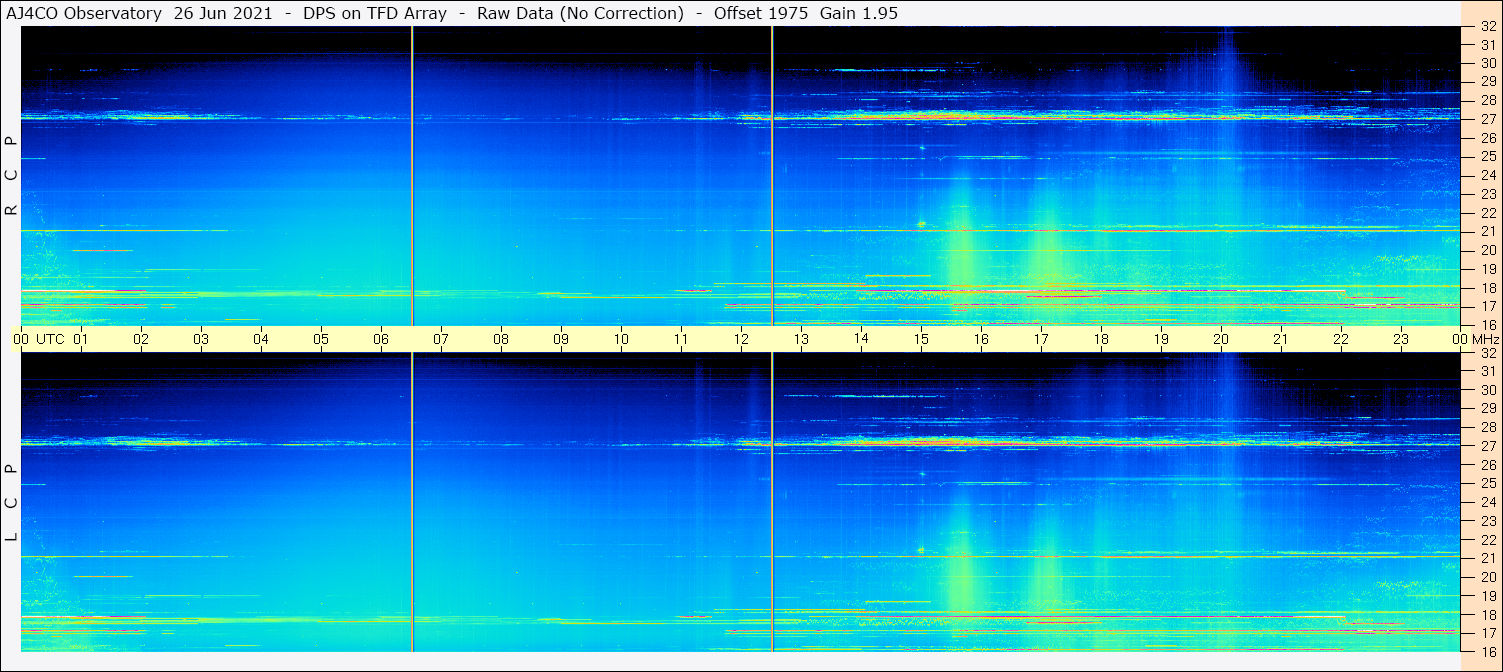1503x672 pixels.
Task: Click the 21 MHz tick of RCP panel
Action: click(1487, 231)
